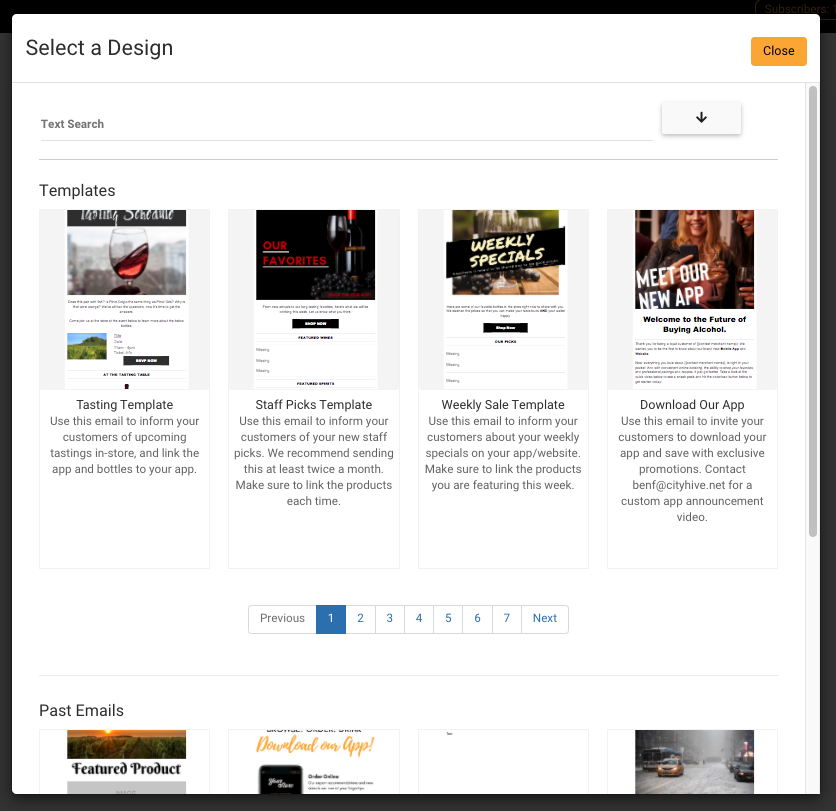The image size is (836, 811).
Task: Open the Download our App past email
Action: point(315,762)
